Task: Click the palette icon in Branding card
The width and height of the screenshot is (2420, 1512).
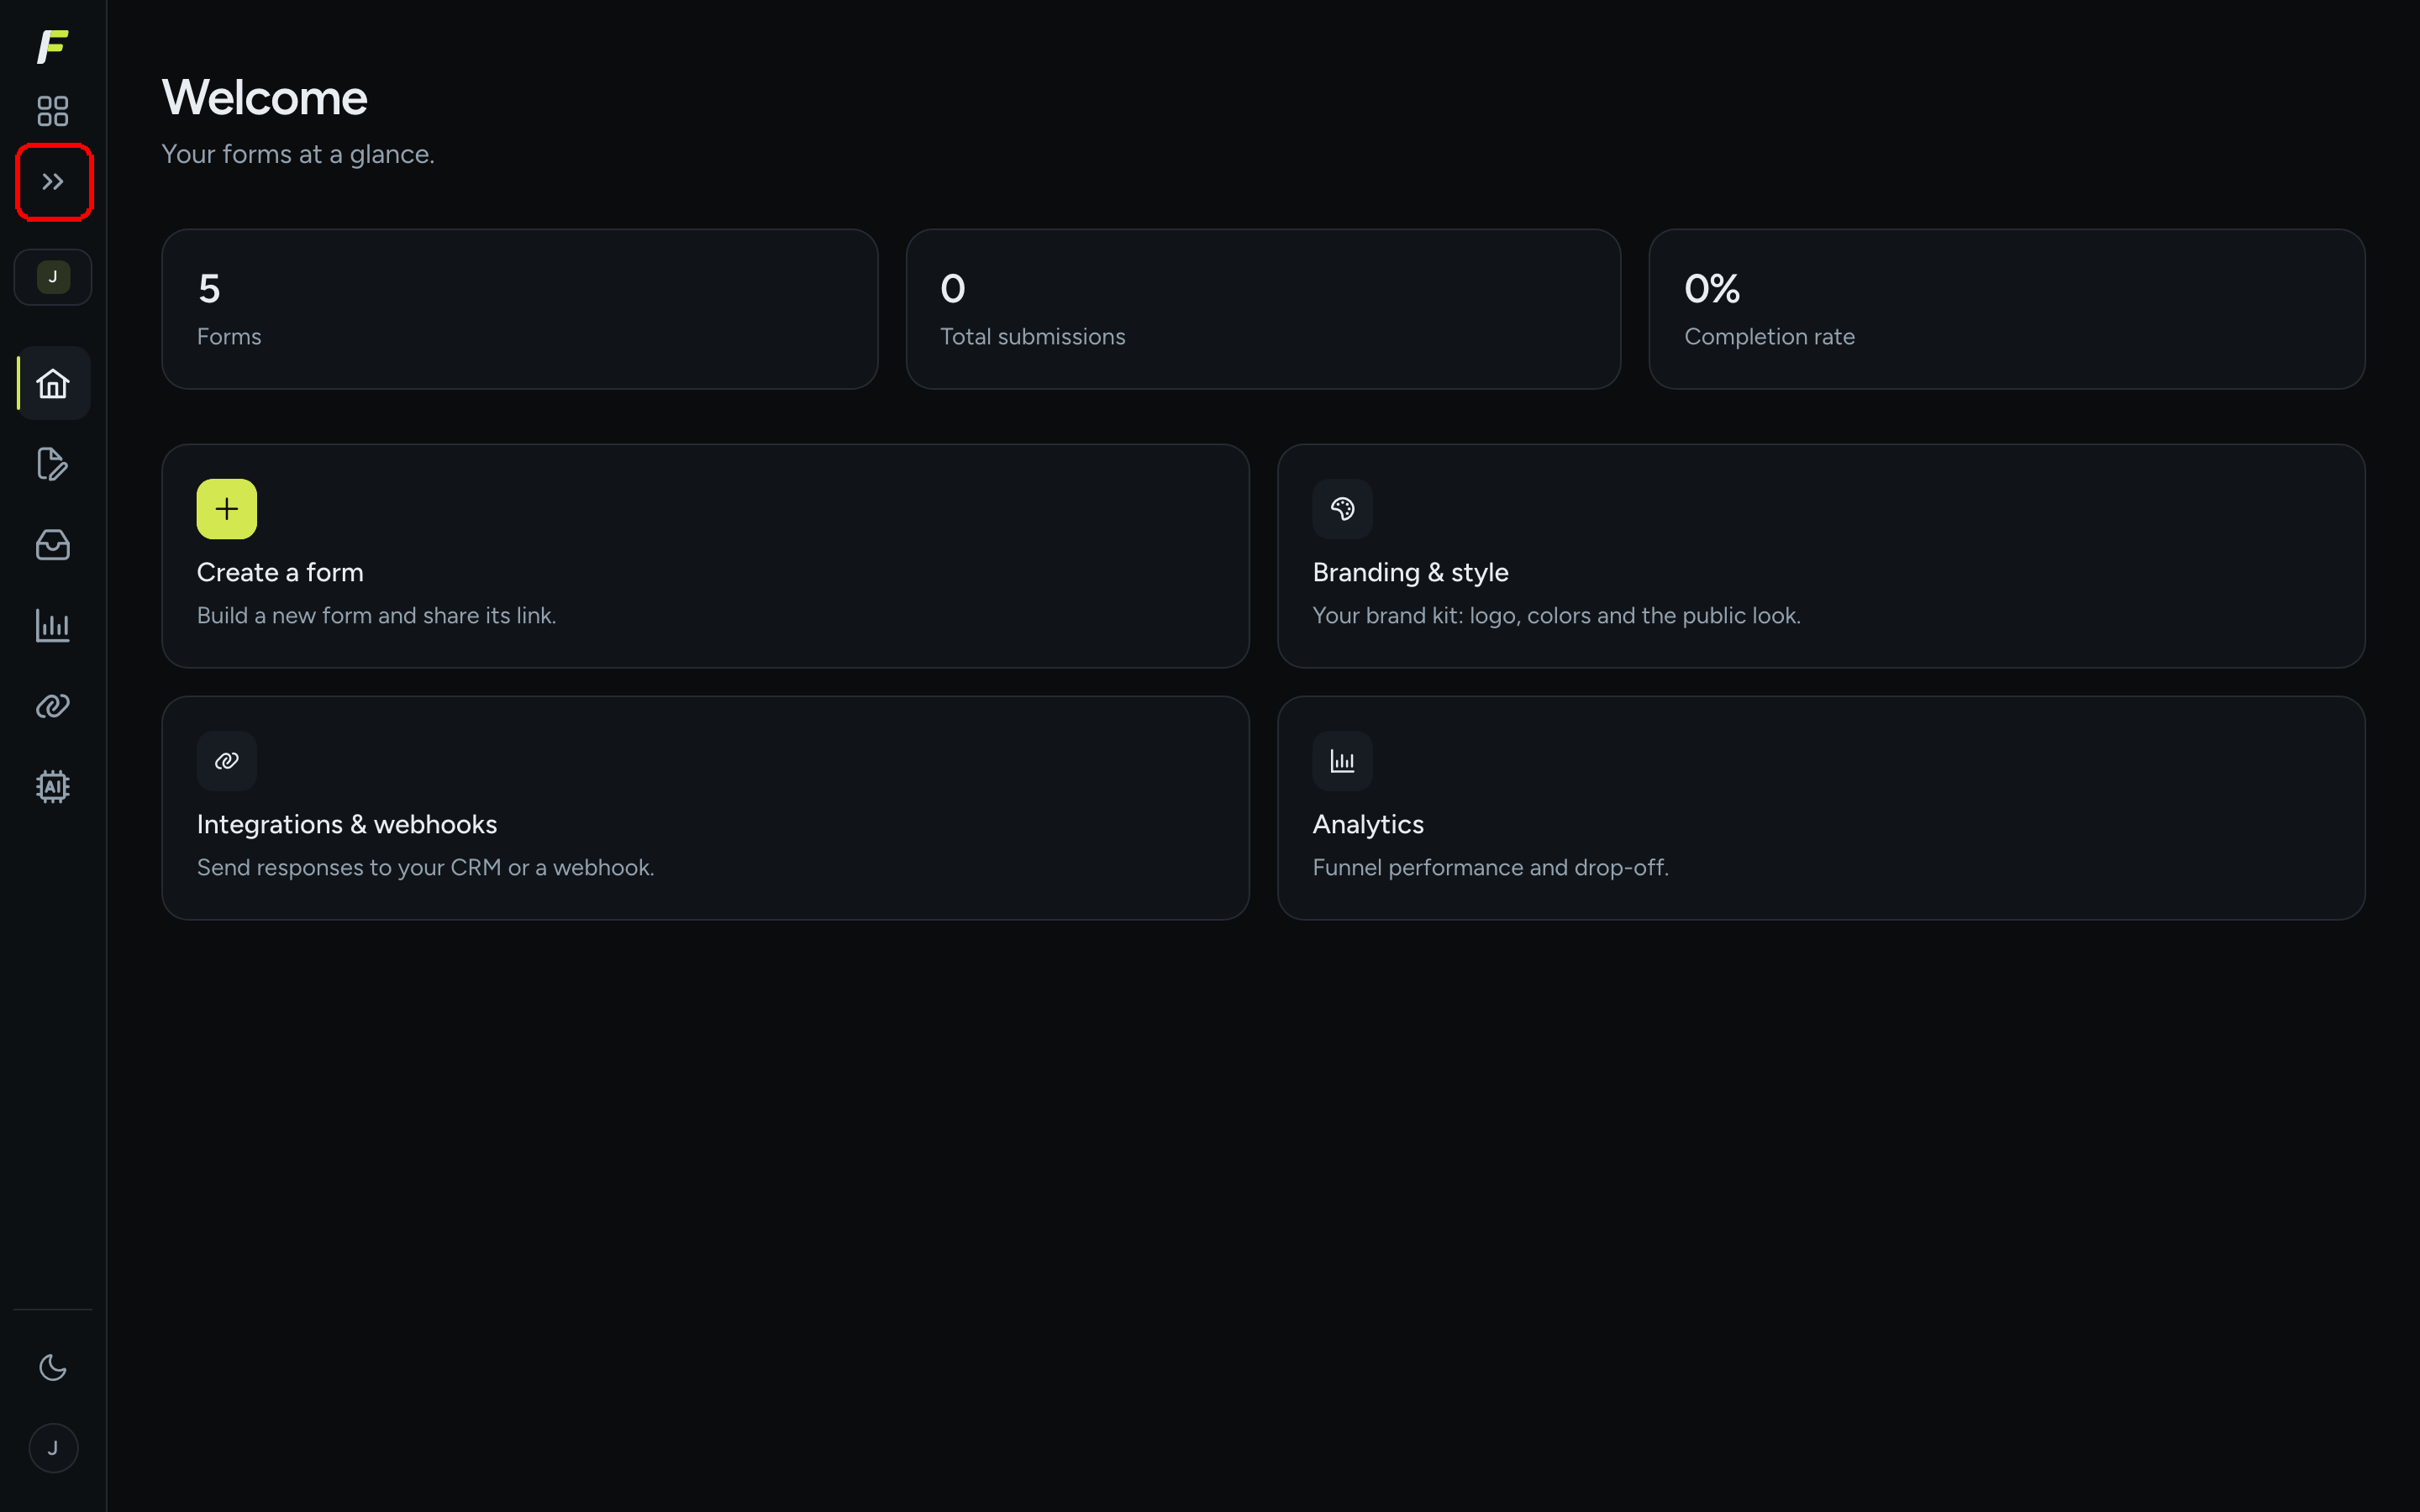Action: click(x=1342, y=509)
